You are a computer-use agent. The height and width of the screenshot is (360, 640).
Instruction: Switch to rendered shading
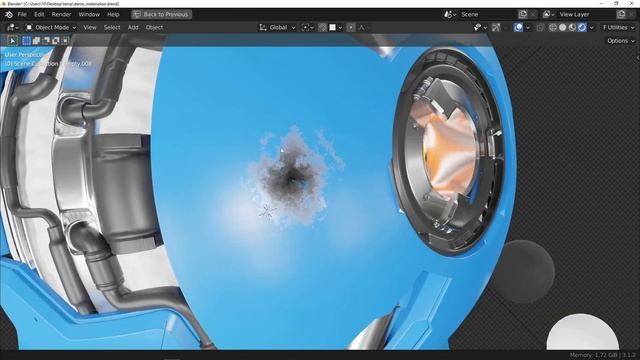click(x=582, y=27)
